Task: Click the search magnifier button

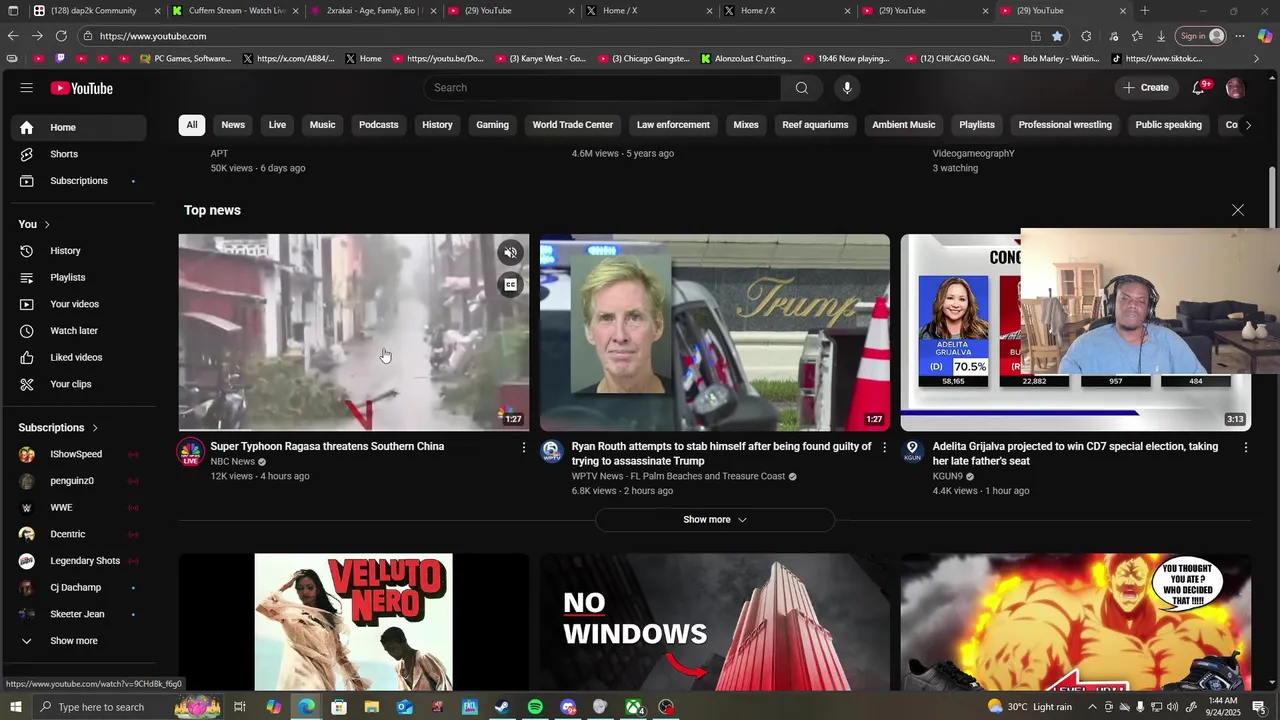Action: (x=801, y=88)
